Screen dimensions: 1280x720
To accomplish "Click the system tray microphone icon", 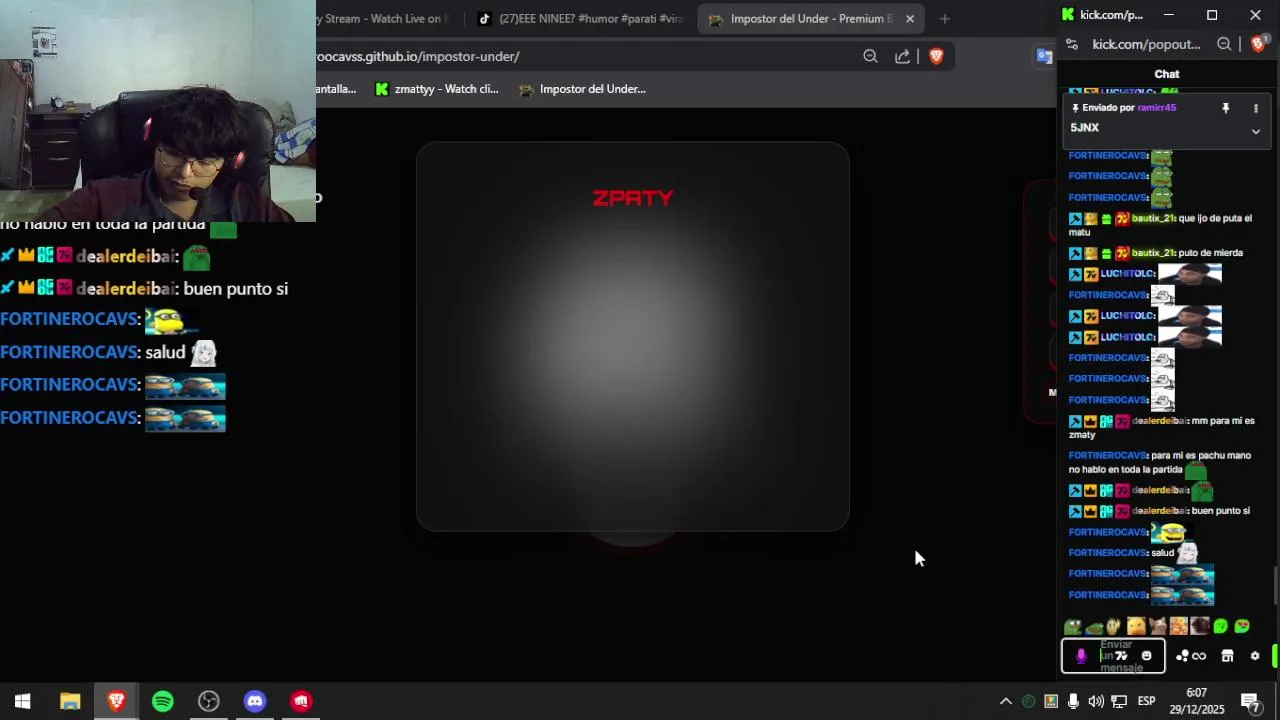I will tap(1073, 701).
